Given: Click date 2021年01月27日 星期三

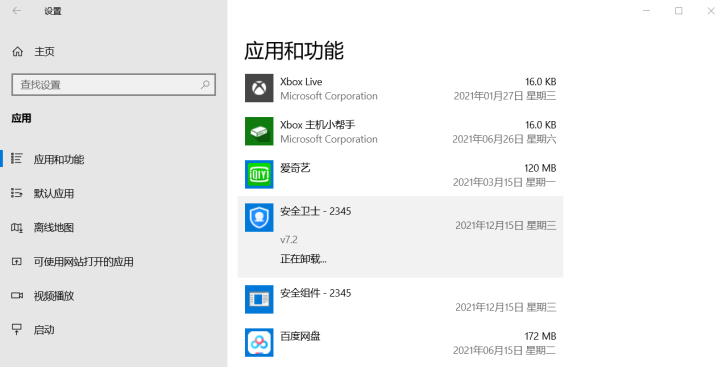Looking at the screenshot, I should click(505, 96).
